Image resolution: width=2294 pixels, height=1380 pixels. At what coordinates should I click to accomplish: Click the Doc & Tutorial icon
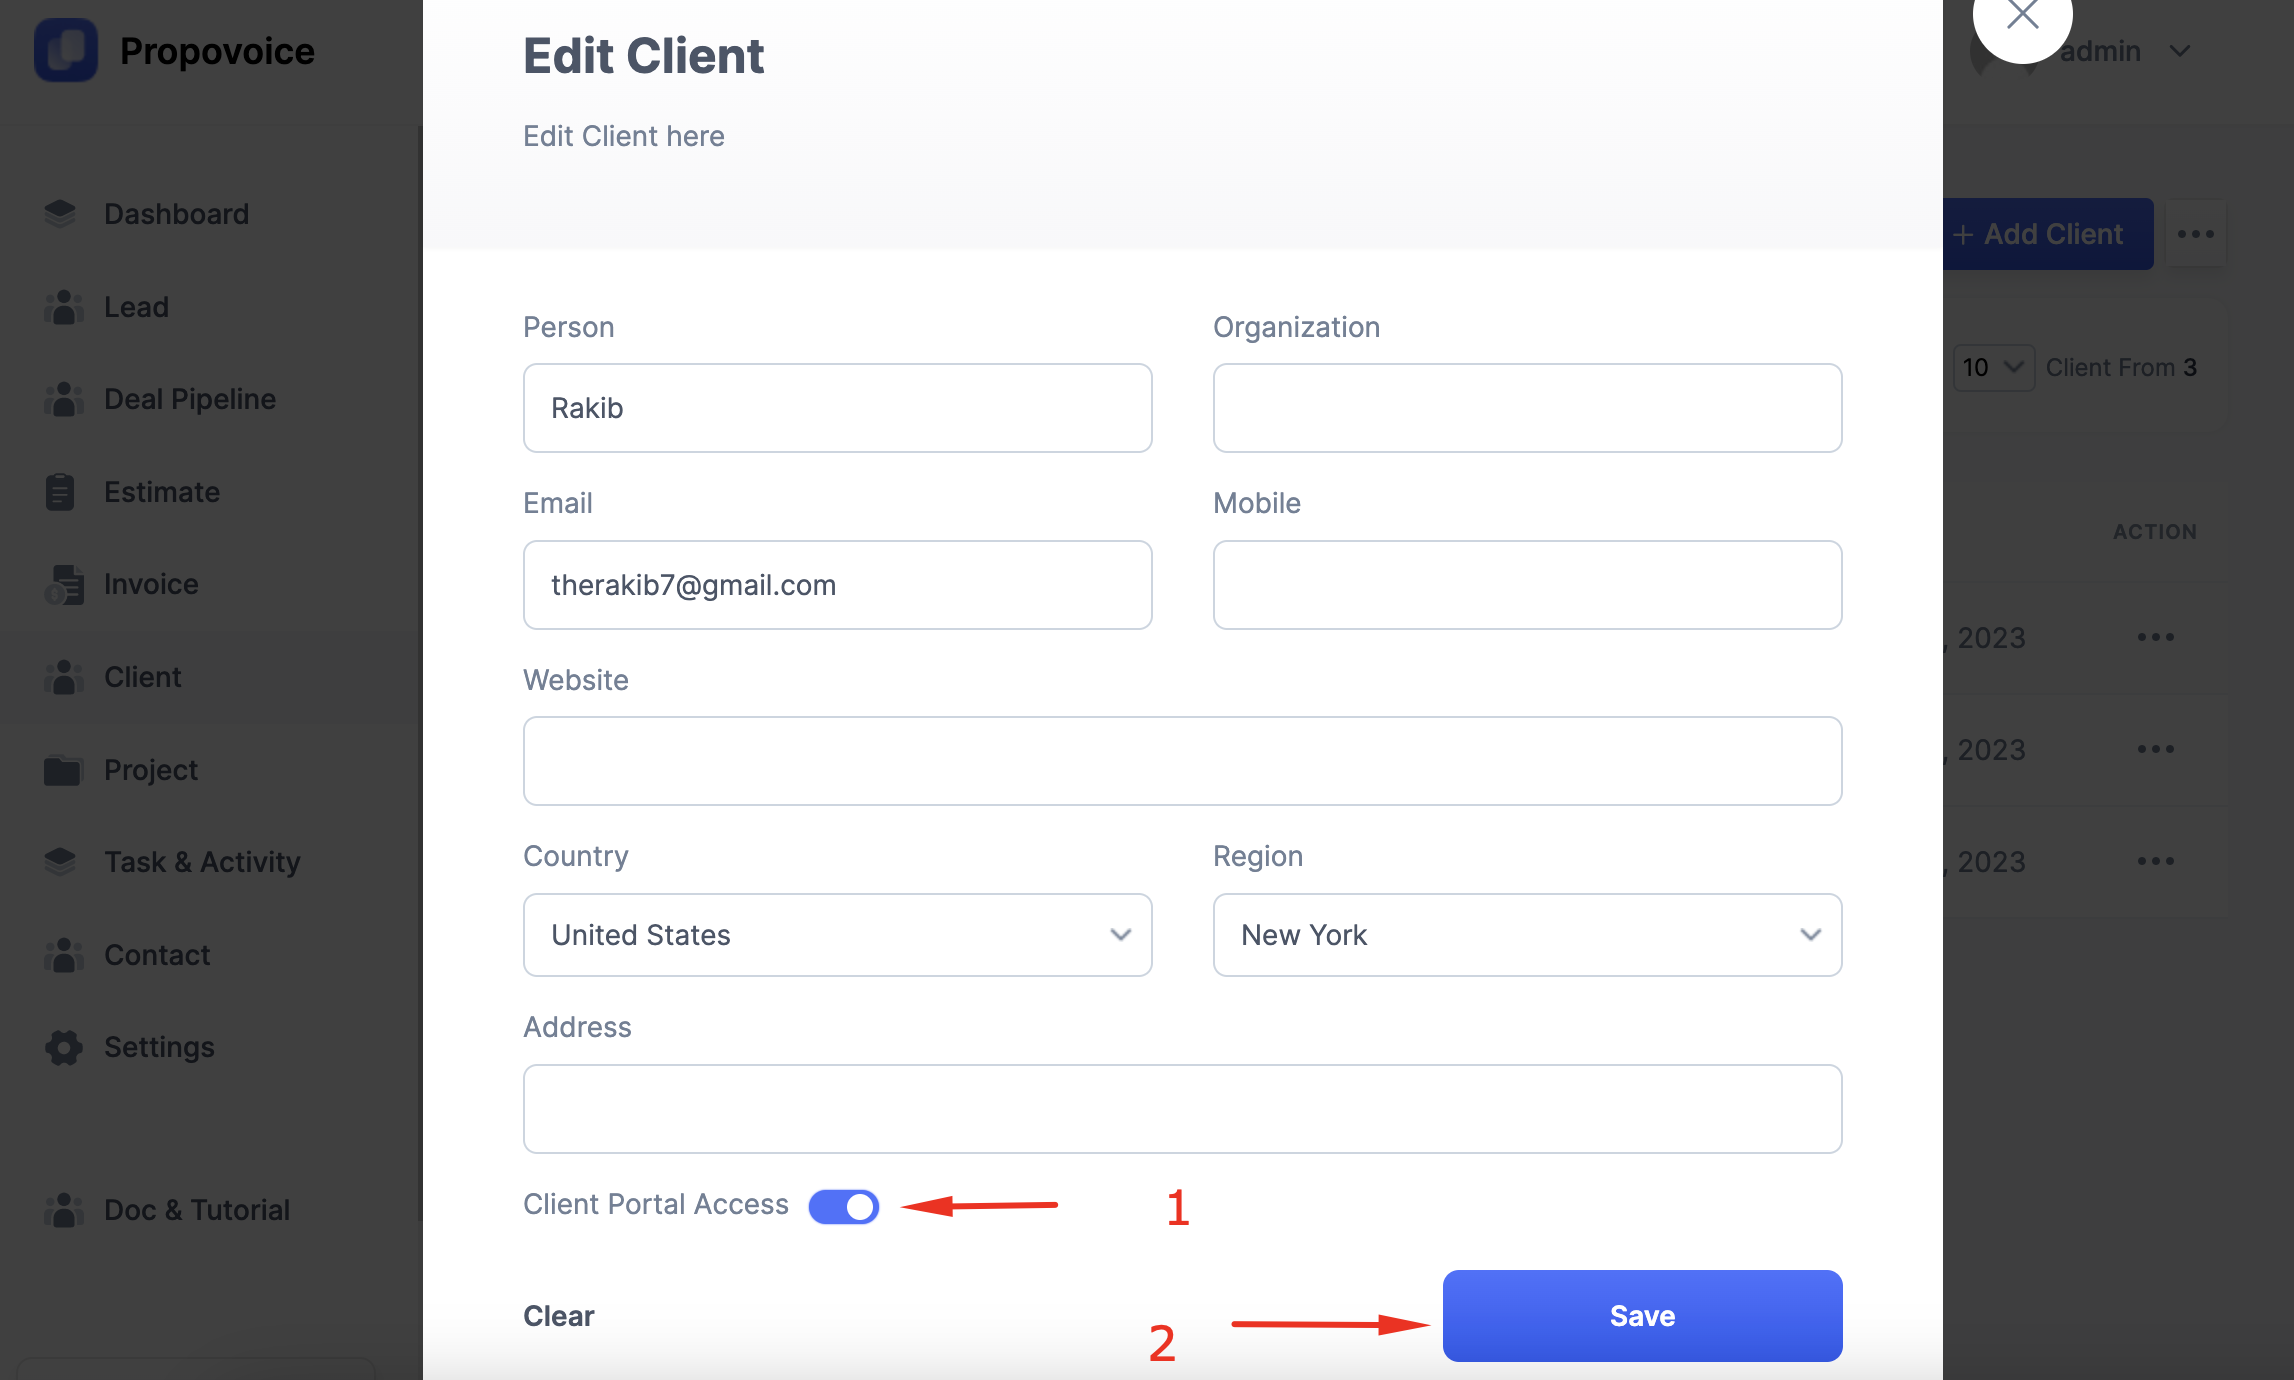tap(63, 1210)
